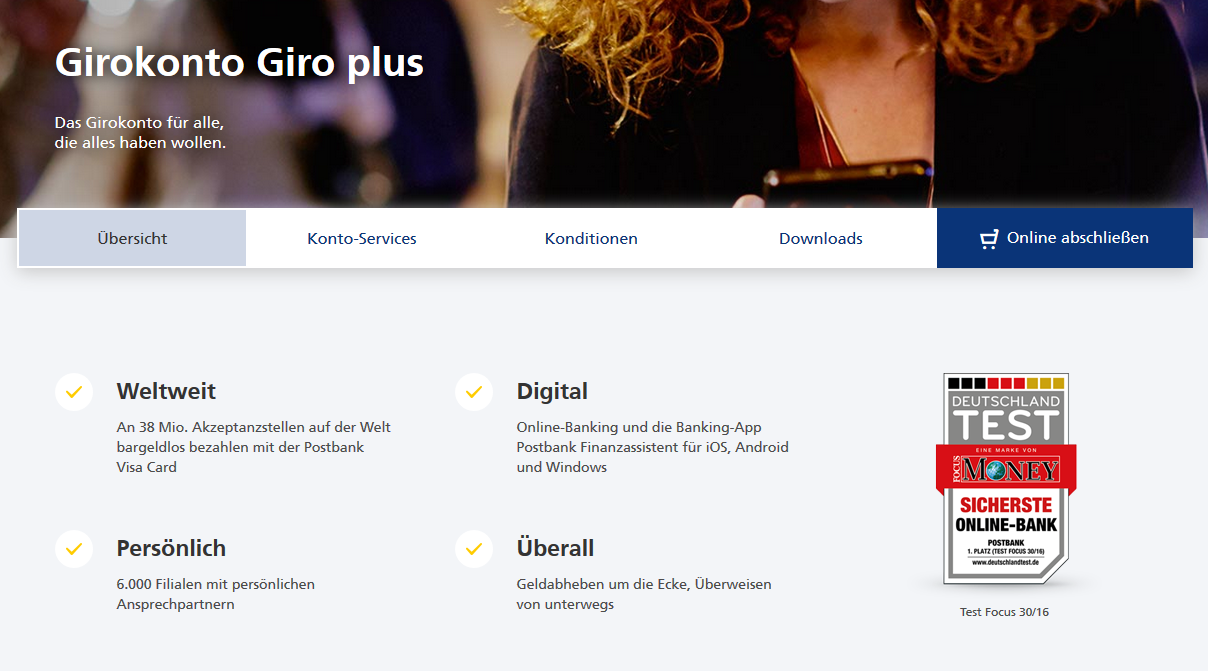Click the checkmark icon beside Überall
This screenshot has height=671, width=1208.
474,549
